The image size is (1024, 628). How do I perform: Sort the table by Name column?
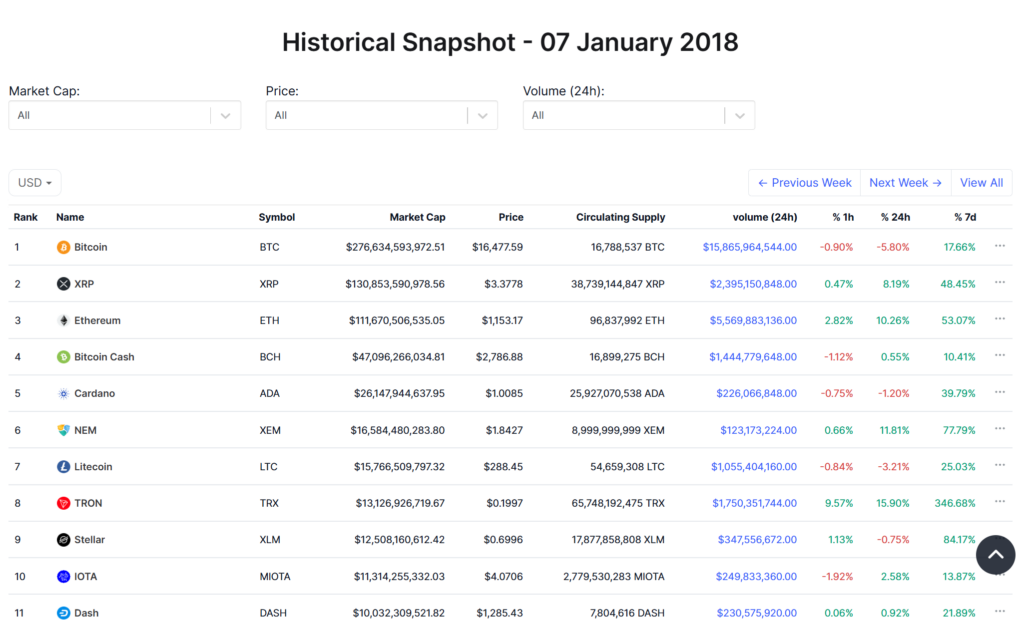coord(70,217)
